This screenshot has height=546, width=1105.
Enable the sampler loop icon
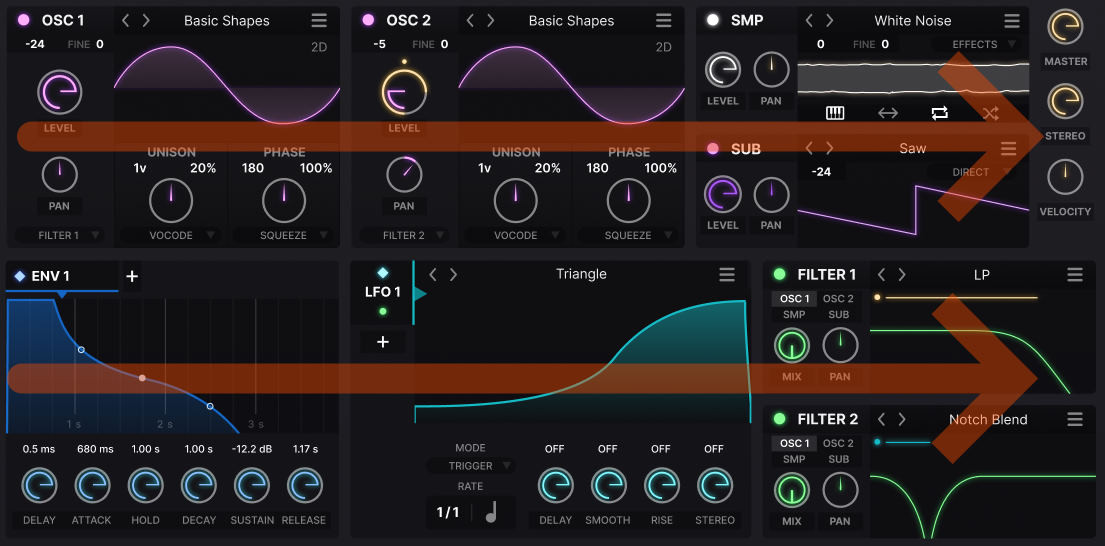click(x=939, y=113)
